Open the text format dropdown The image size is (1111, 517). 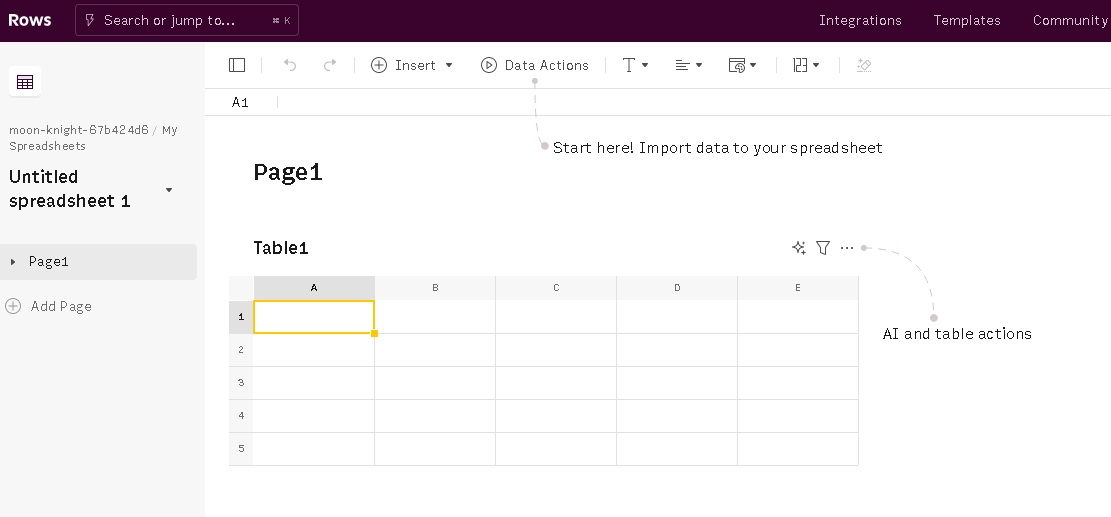click(635, 65)
